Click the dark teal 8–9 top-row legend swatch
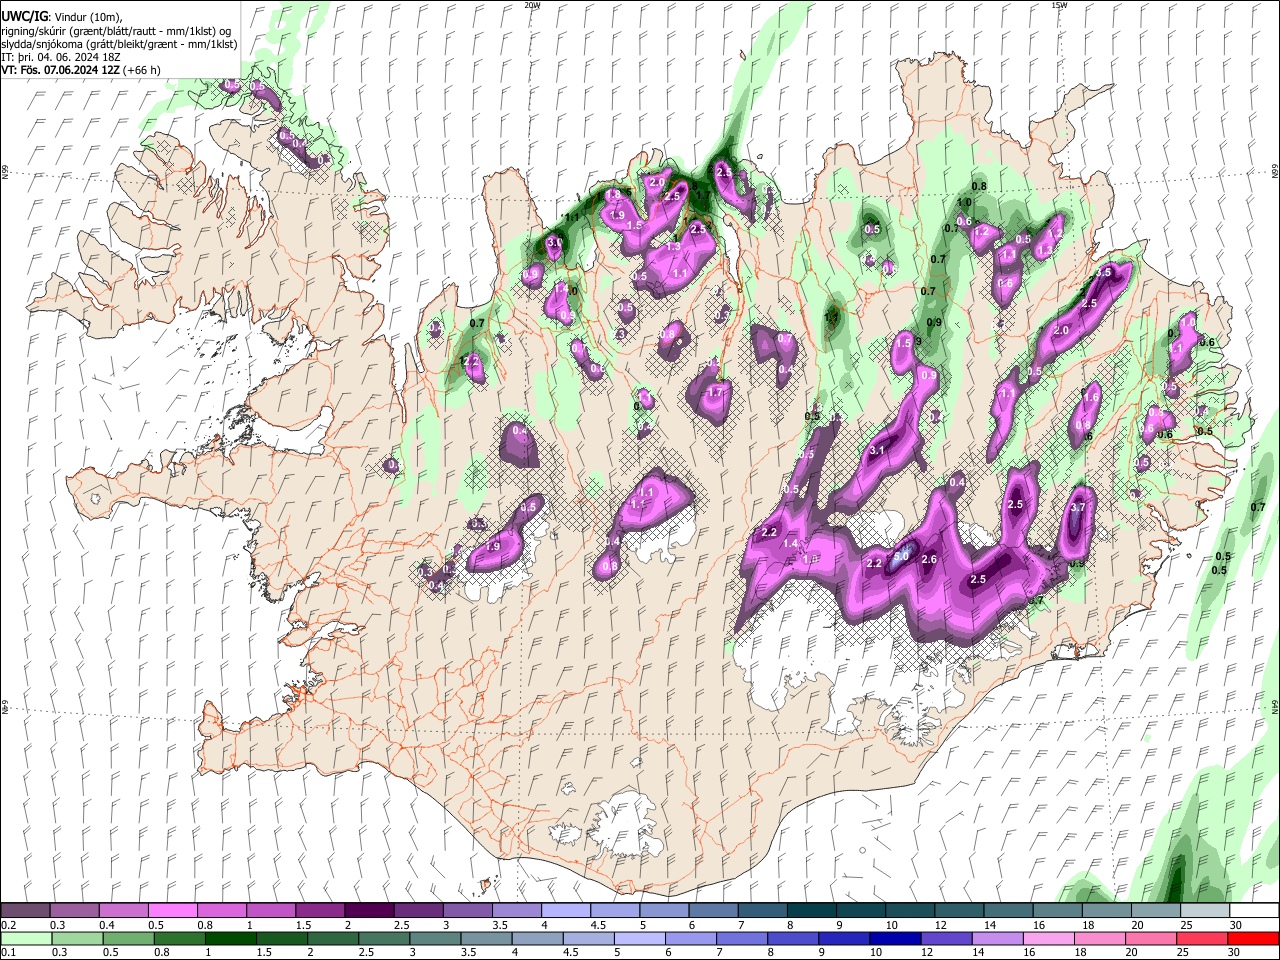 pyautogui.click(x=811, y=911)
